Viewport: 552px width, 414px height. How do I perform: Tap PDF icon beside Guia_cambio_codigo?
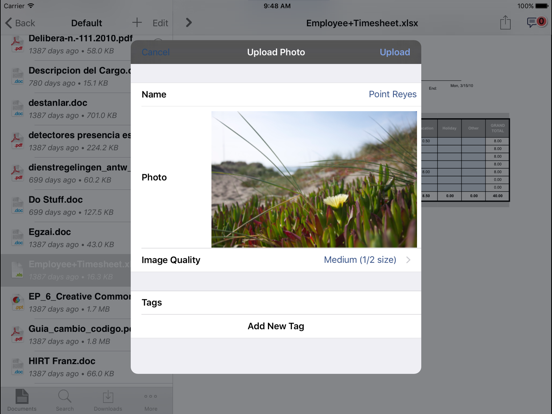17,335
